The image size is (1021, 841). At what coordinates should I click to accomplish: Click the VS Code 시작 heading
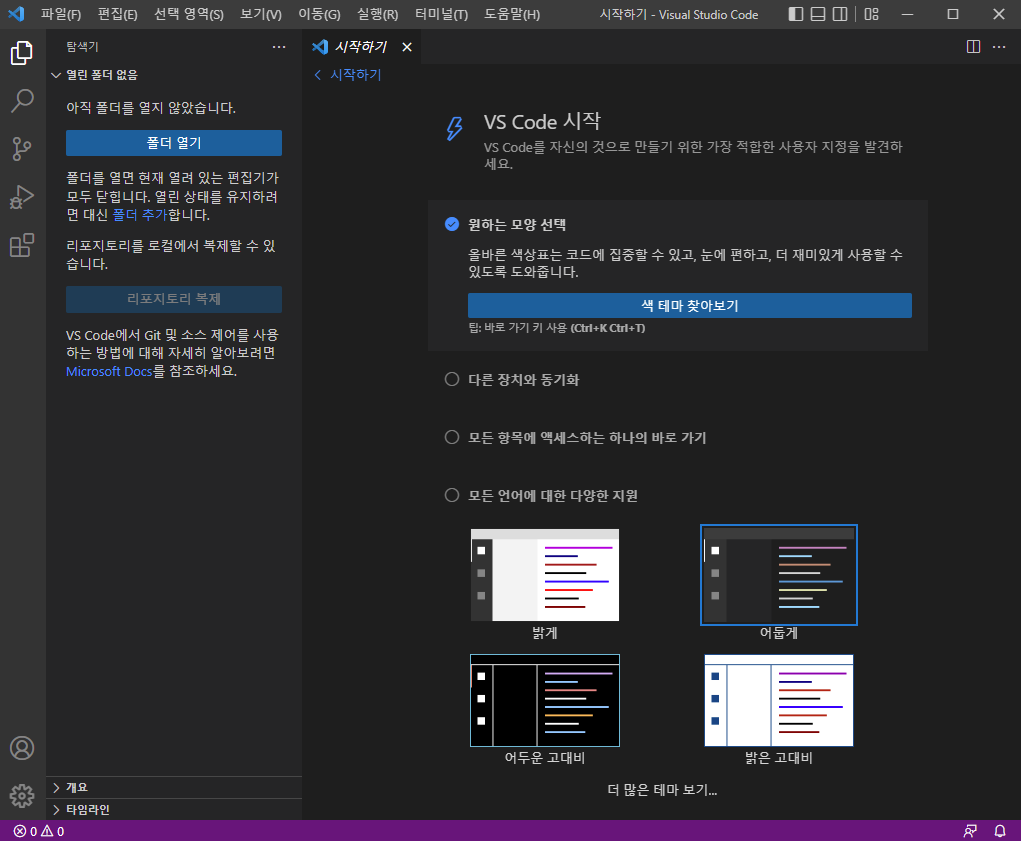click(x=542, y=122)
